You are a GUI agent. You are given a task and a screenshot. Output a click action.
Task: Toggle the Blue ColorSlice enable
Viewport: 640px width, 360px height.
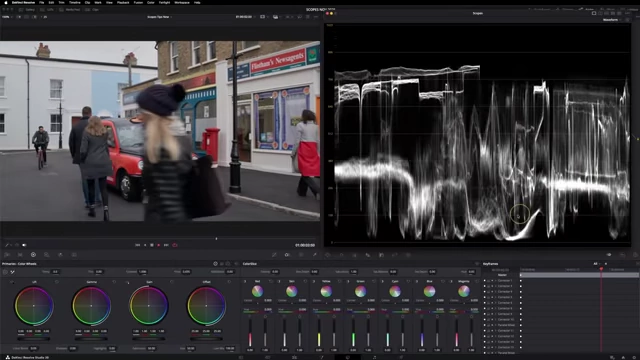(x=417, y=281)
